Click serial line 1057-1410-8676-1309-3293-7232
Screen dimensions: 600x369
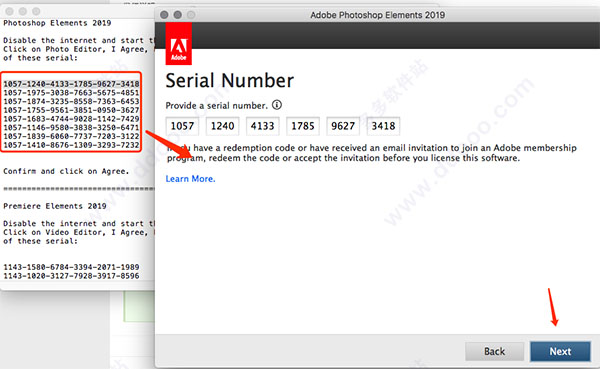tap(71, 145)
